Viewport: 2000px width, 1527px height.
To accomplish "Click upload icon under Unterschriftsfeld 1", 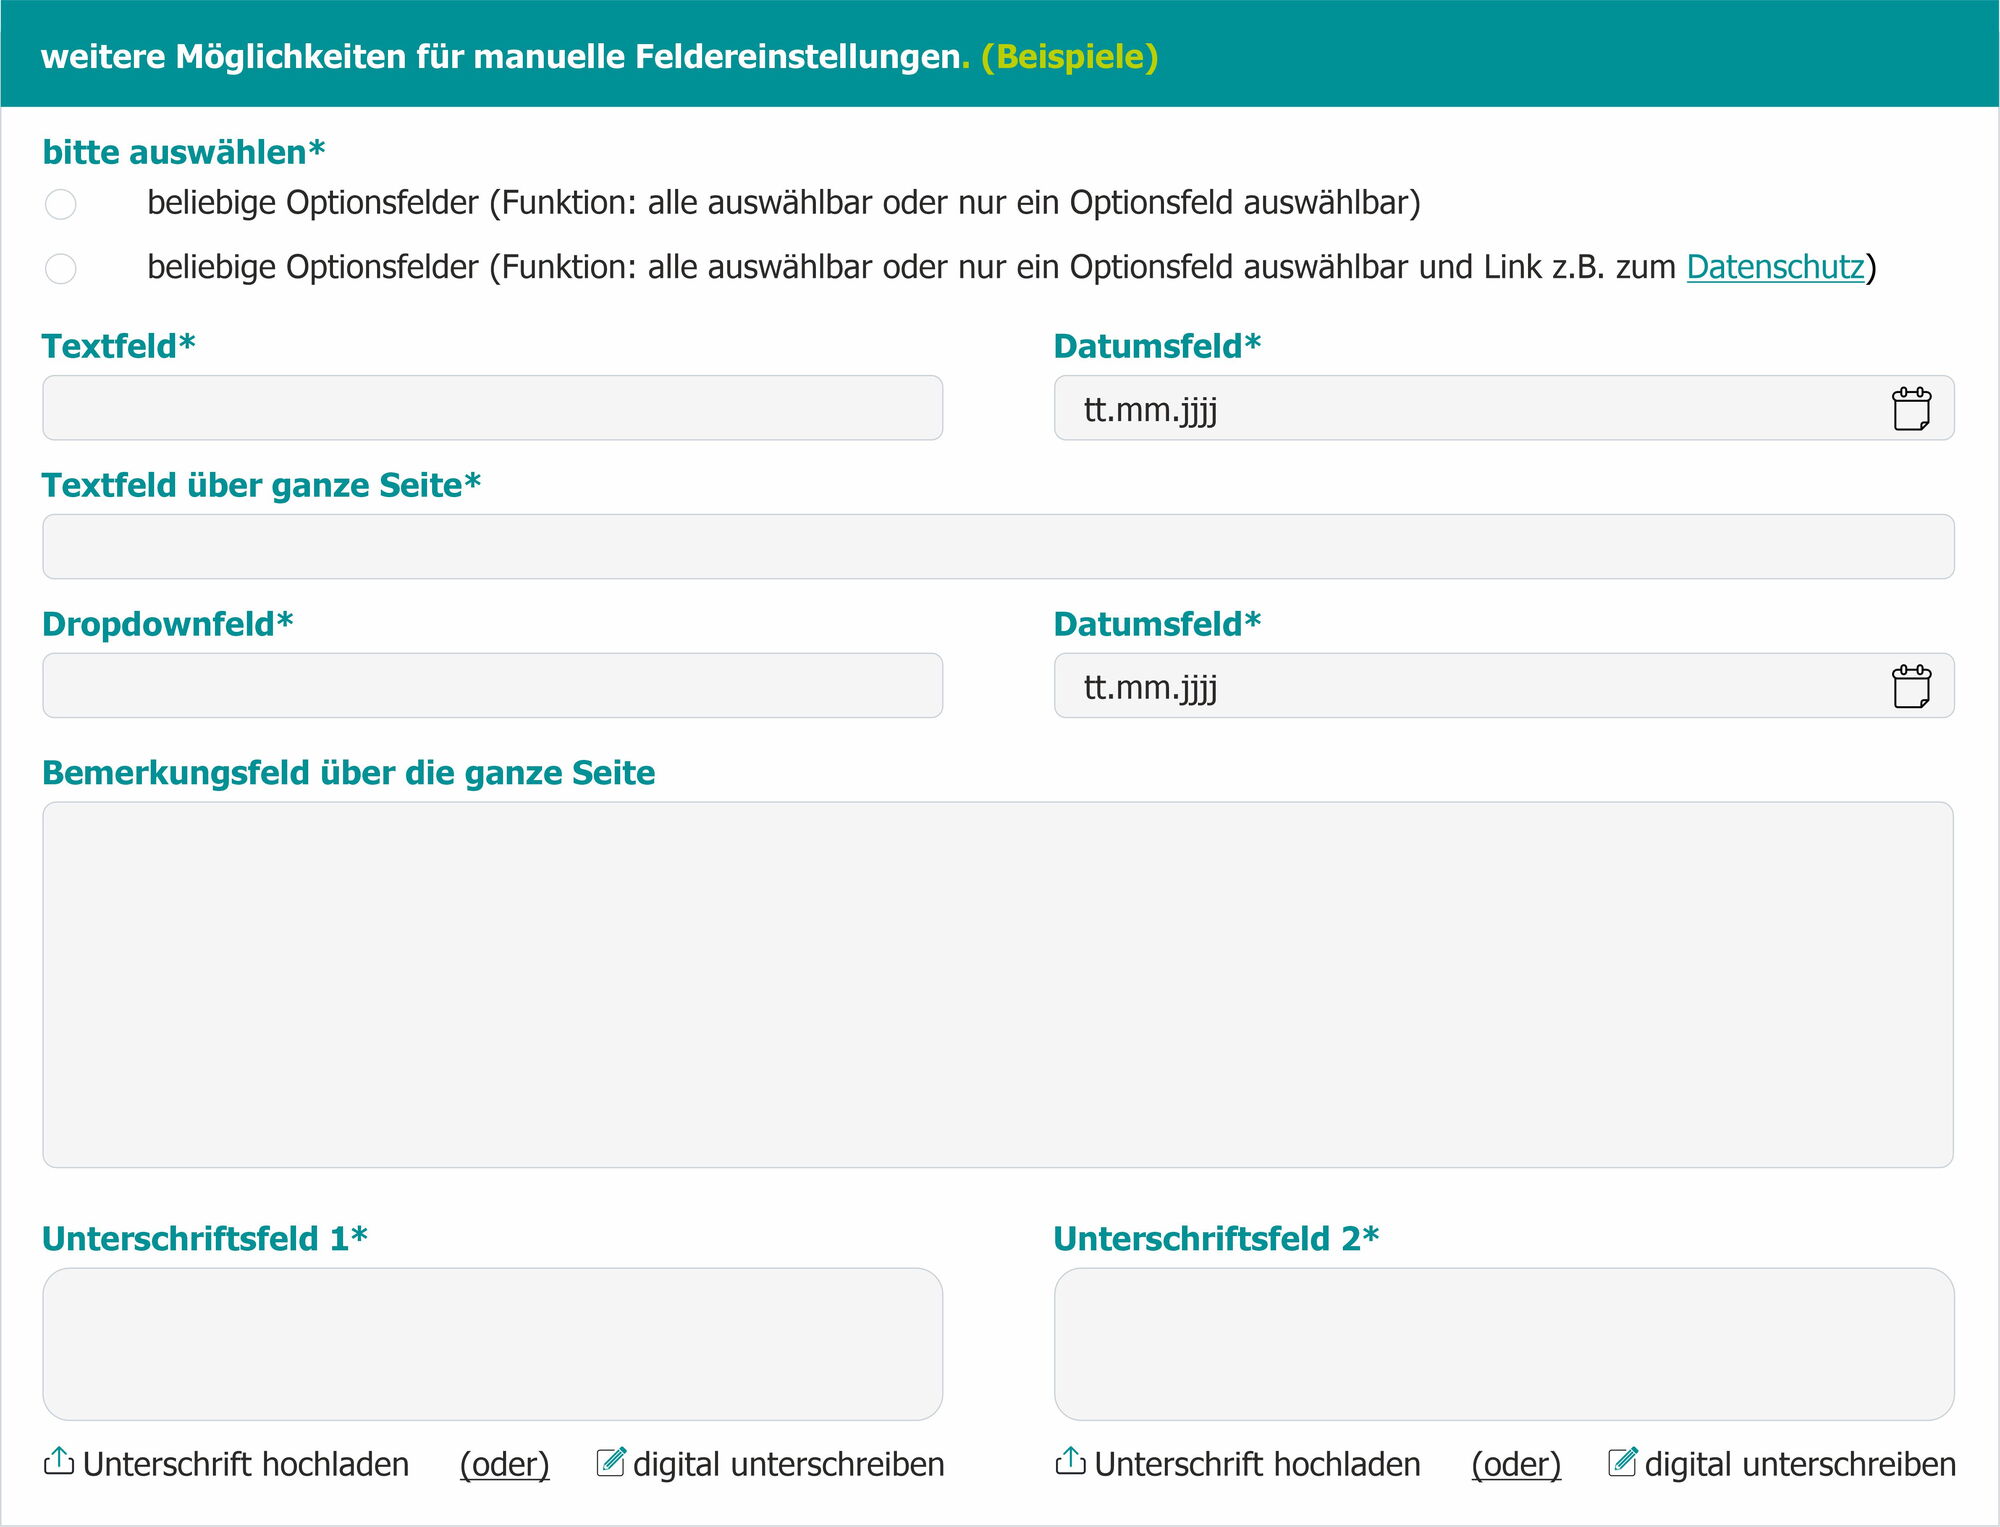I will [x=59, y=1462].
